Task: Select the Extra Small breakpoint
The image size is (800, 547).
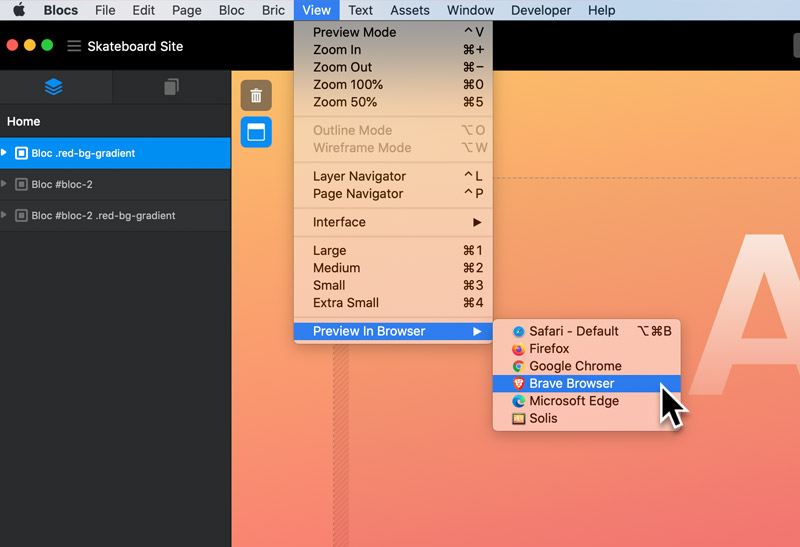Action: coord(393,303)
